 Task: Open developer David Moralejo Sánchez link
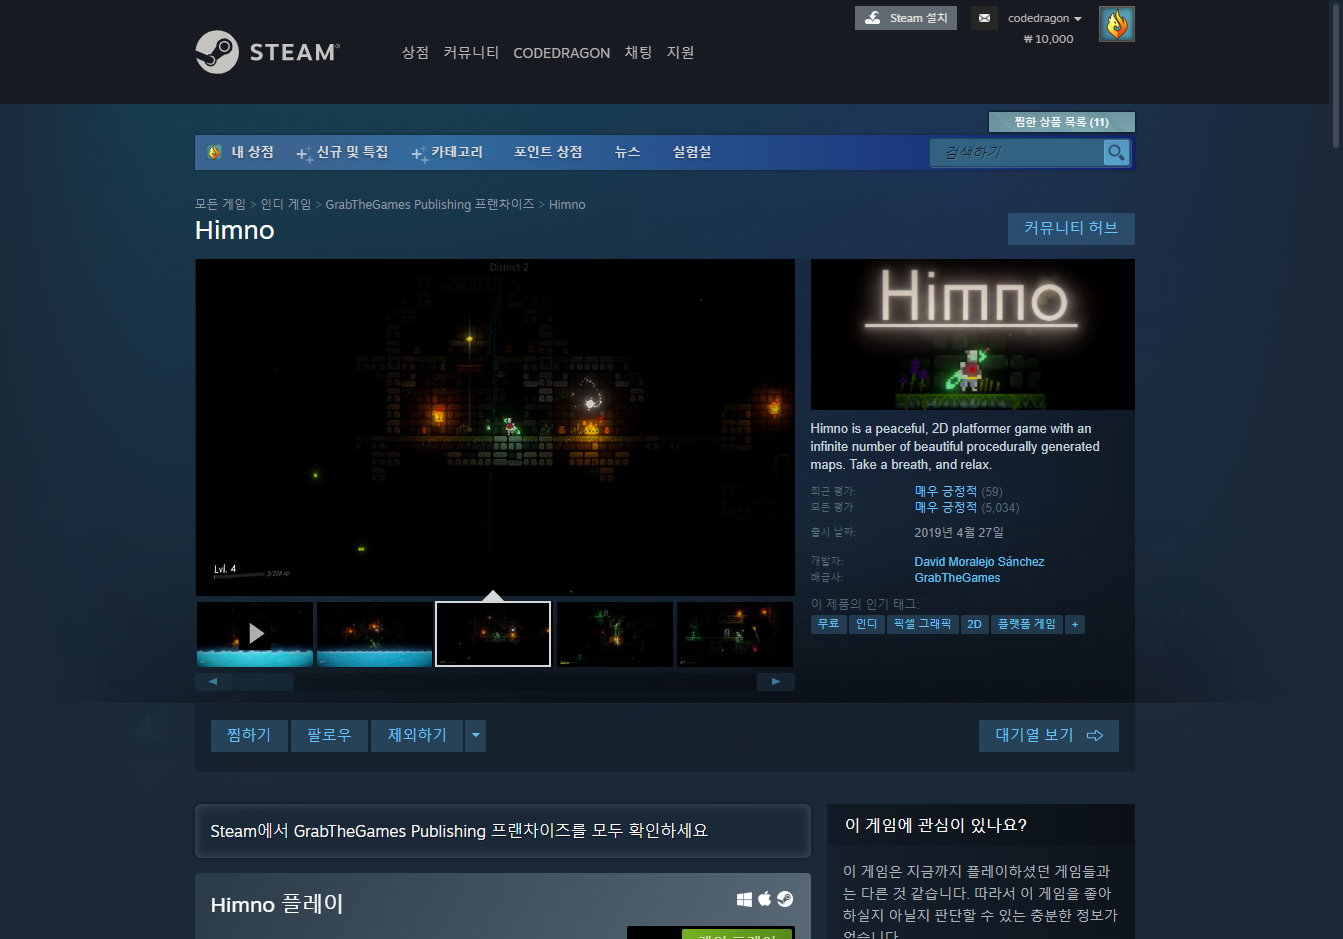pos(979,562)
